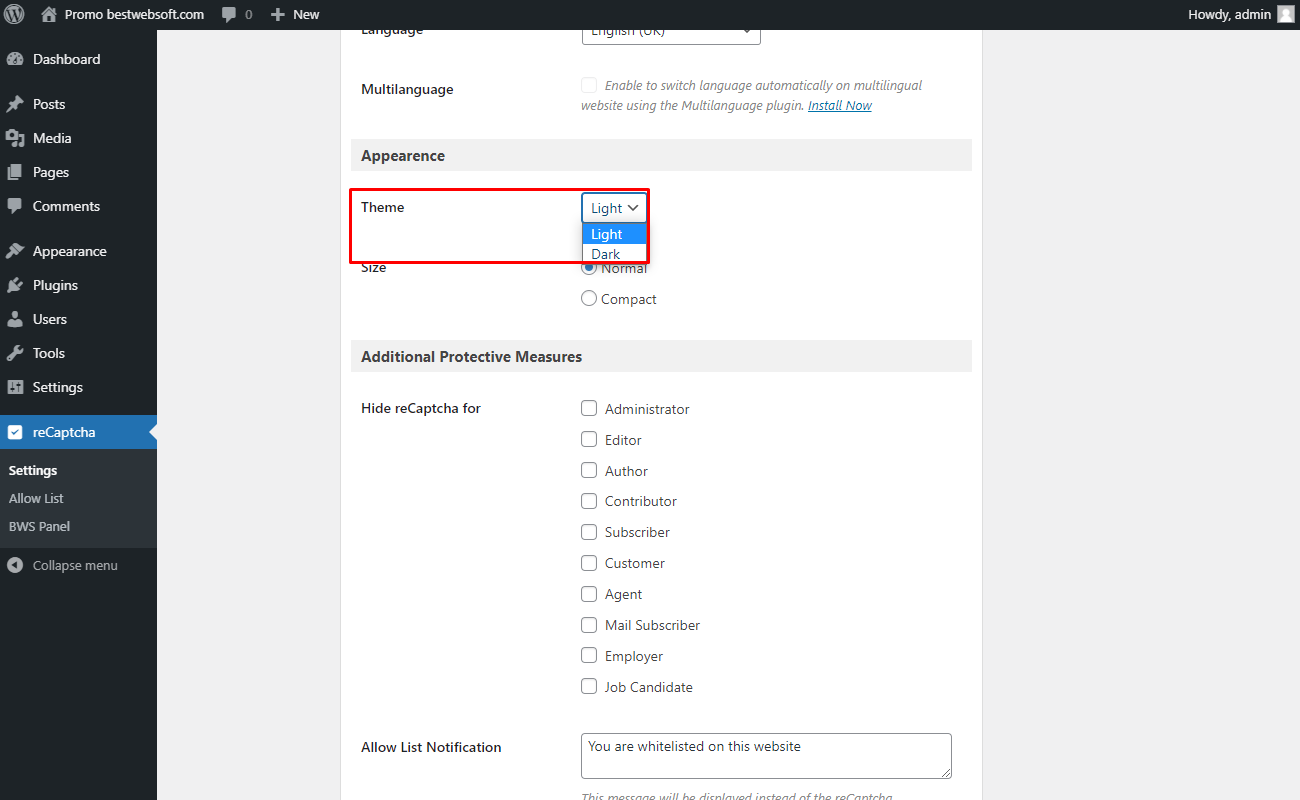This screenshot has width=1300, height=800.
Task: Choose Light in Theme options
Action: [614, 234]
